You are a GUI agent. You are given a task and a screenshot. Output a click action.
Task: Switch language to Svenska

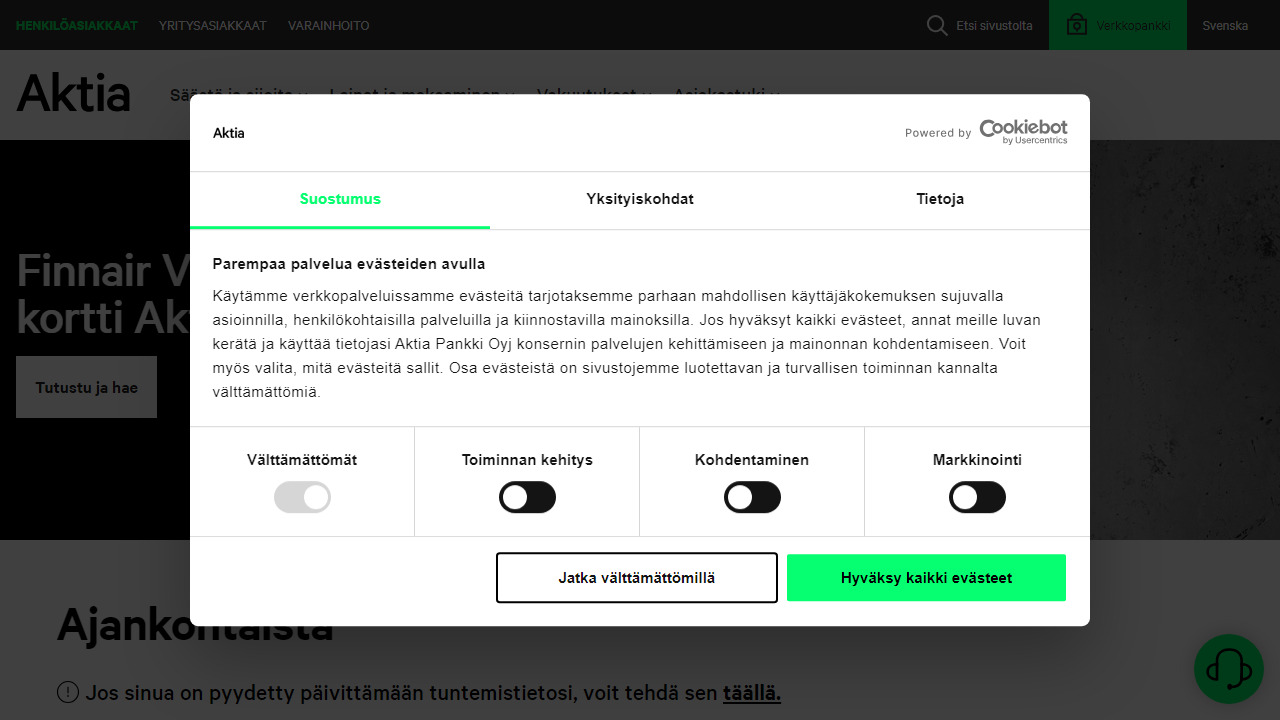1225,25
